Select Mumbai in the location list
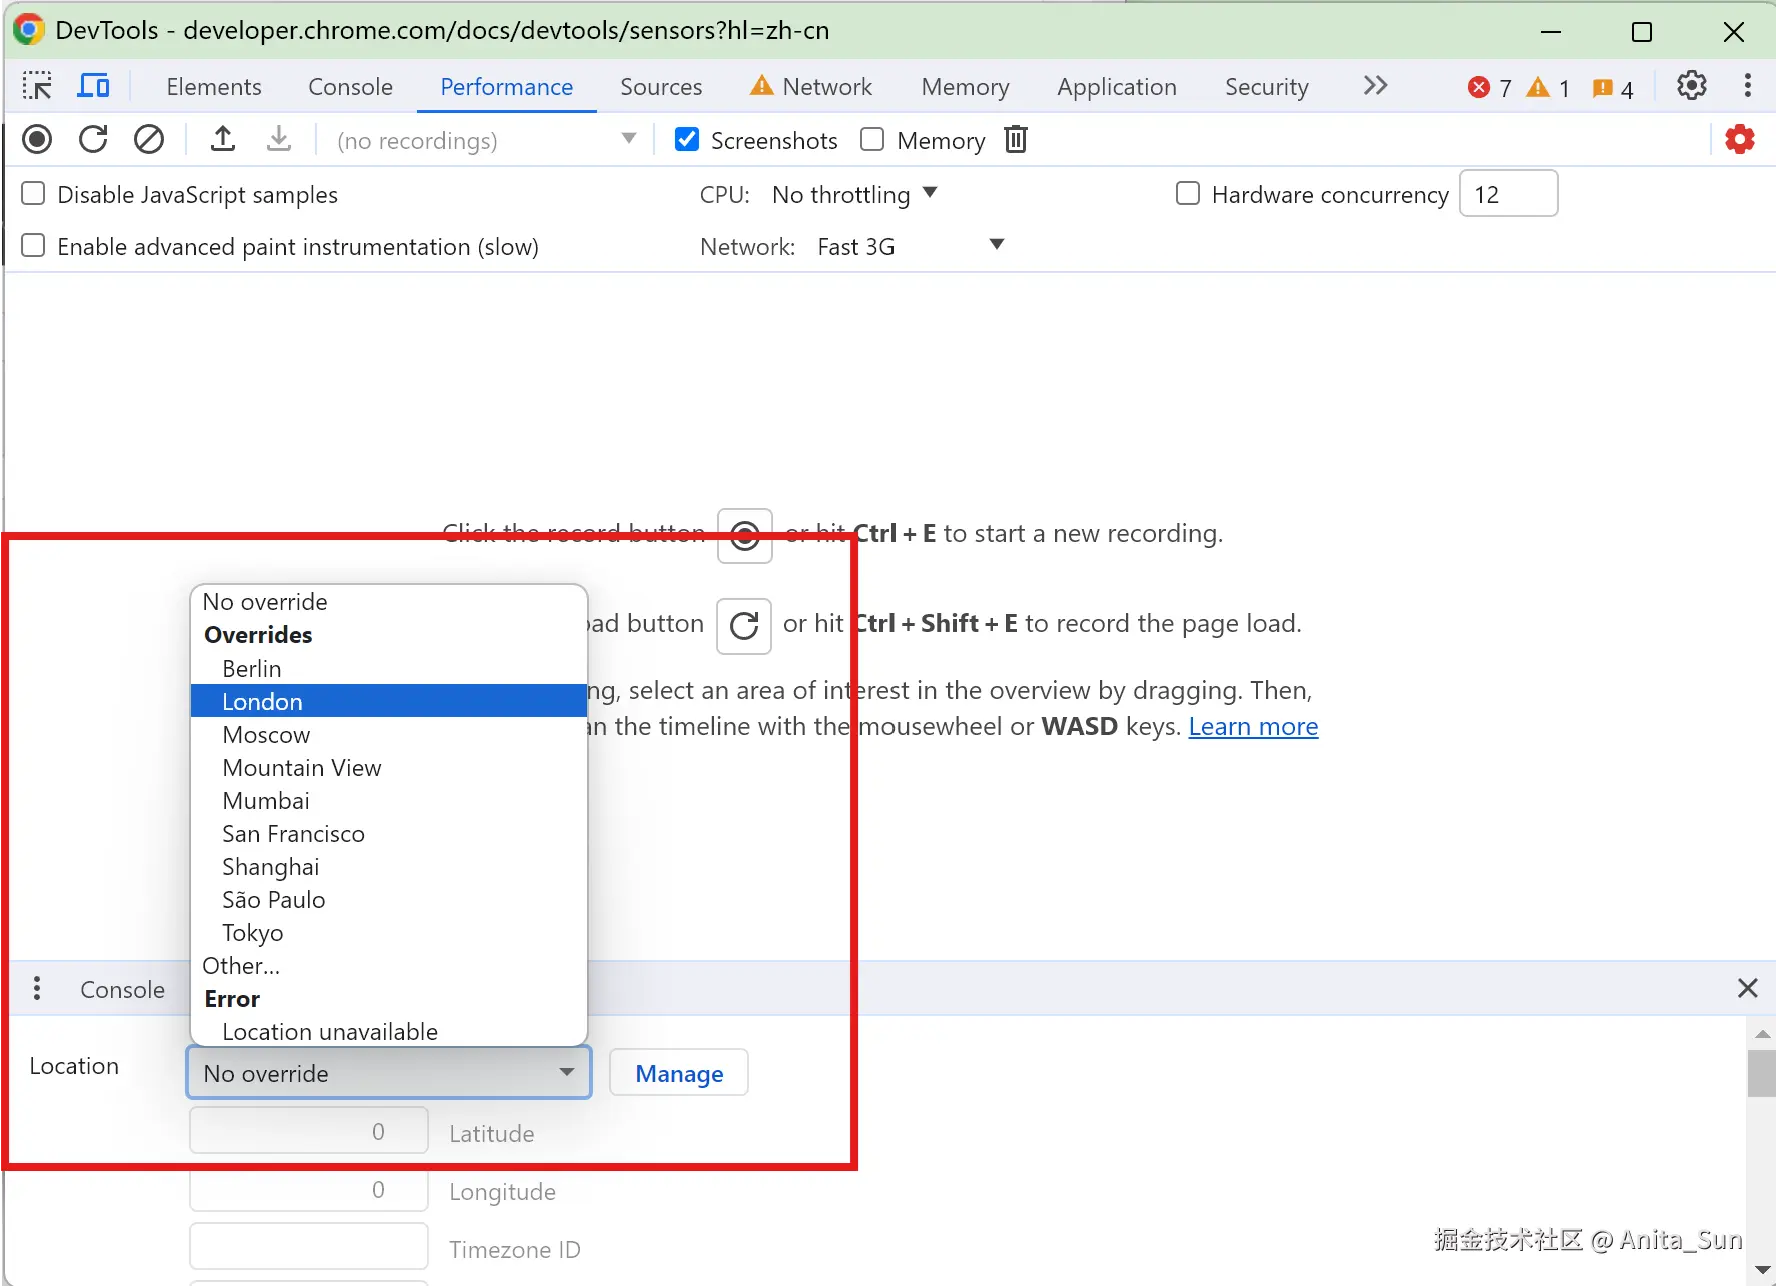The image size is (1776, 1286). point(388,800)
